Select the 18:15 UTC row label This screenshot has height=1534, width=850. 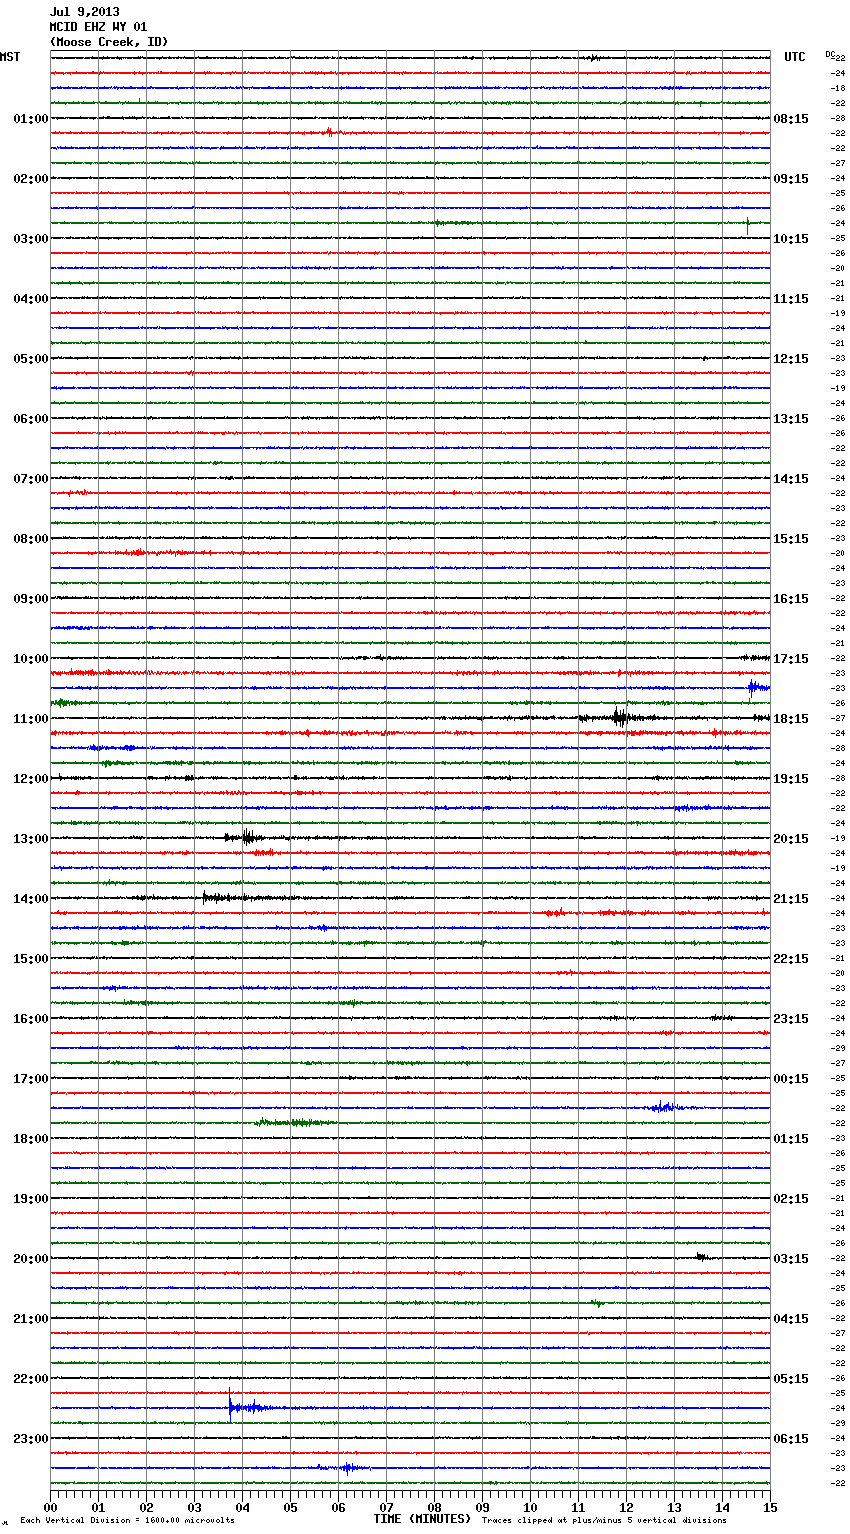791,719
